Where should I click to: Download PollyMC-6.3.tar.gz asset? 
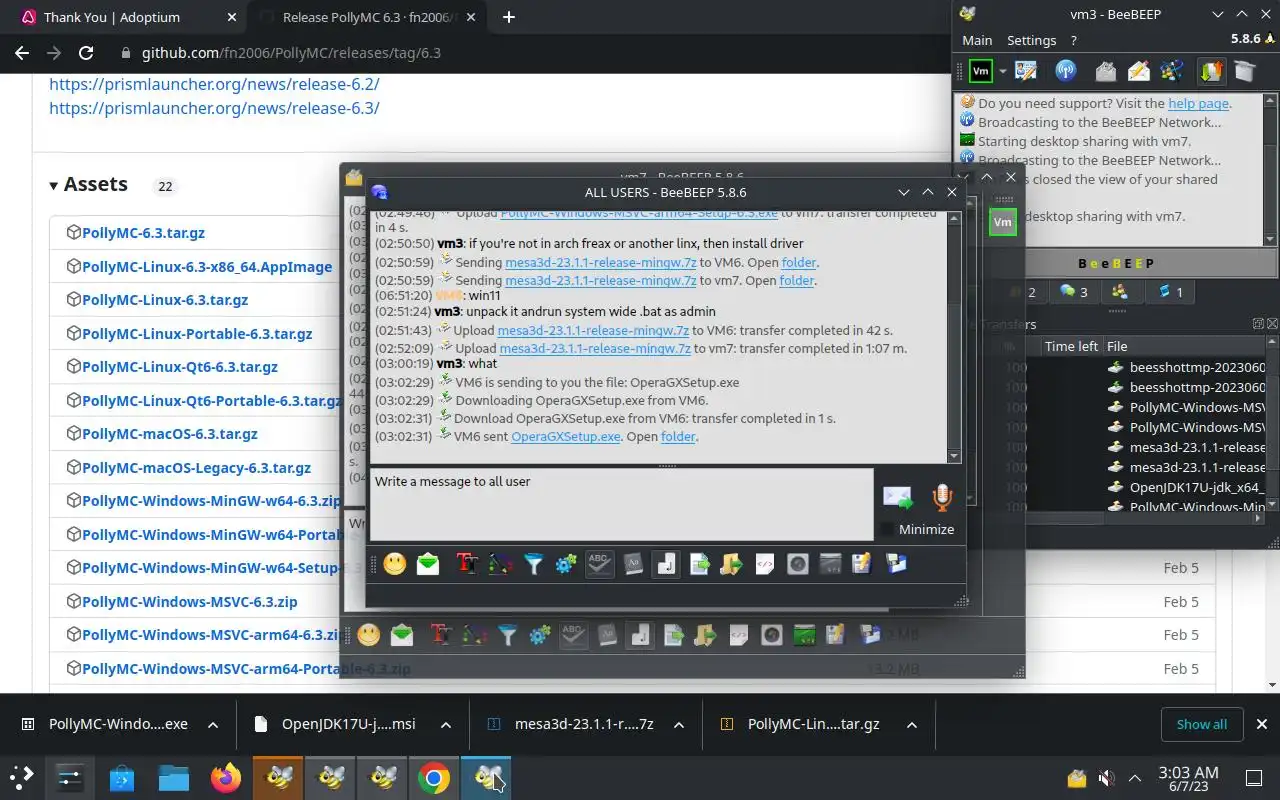pyautogui.click(x=143, y=232)
